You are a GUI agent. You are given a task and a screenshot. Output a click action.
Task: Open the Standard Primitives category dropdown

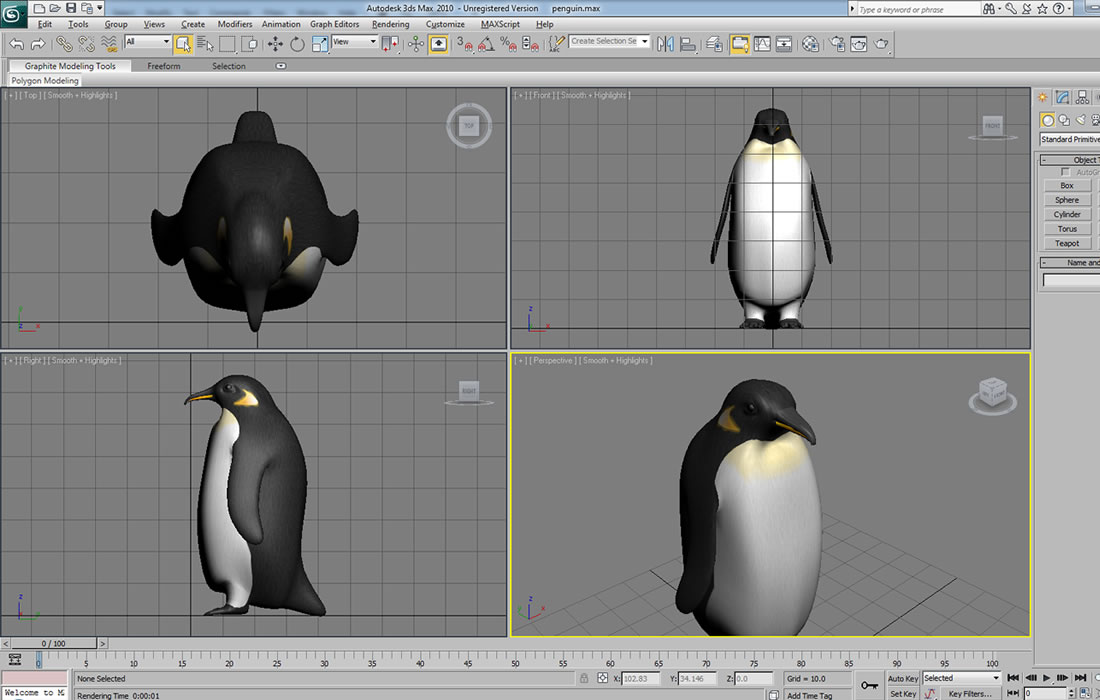[1069, 139]
